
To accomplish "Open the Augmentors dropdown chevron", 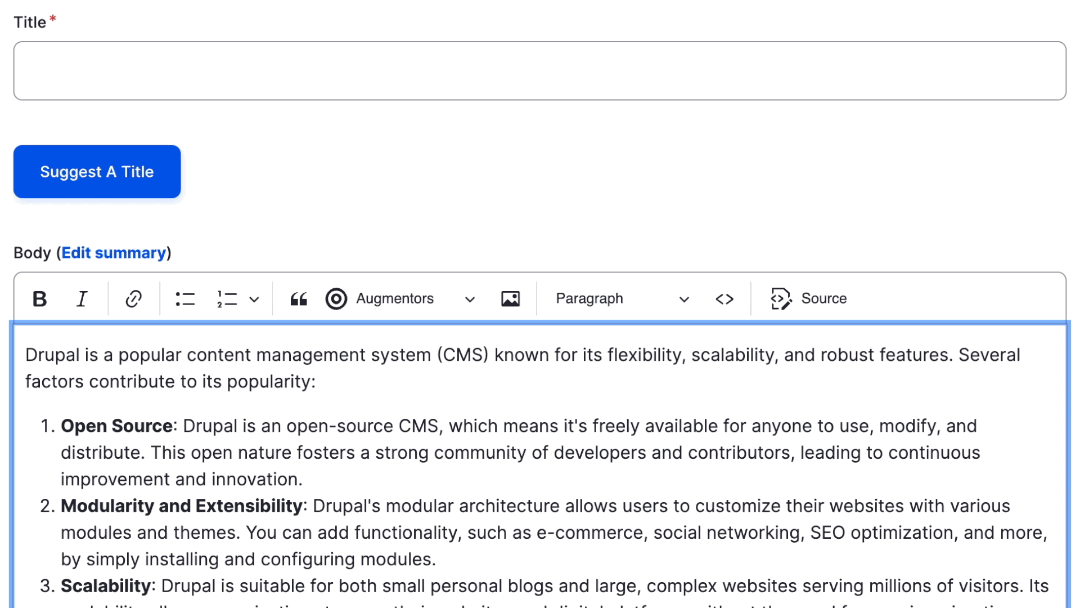I will point(470,299).
